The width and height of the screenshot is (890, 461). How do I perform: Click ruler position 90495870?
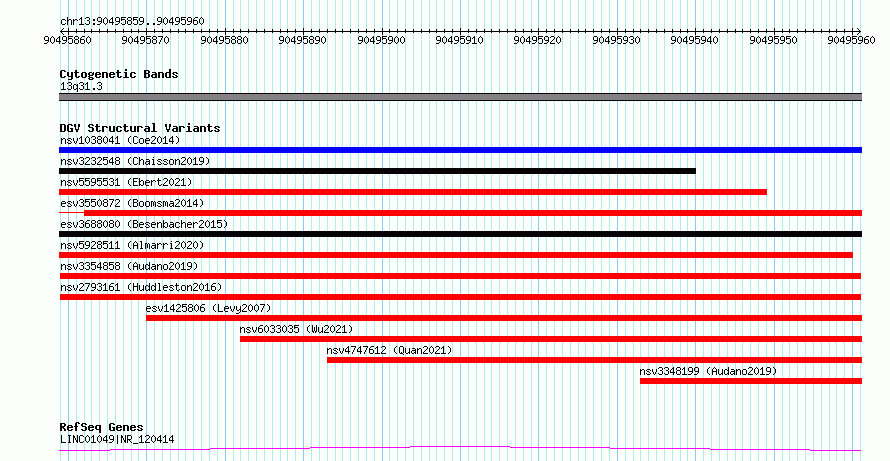click(146, 40)
